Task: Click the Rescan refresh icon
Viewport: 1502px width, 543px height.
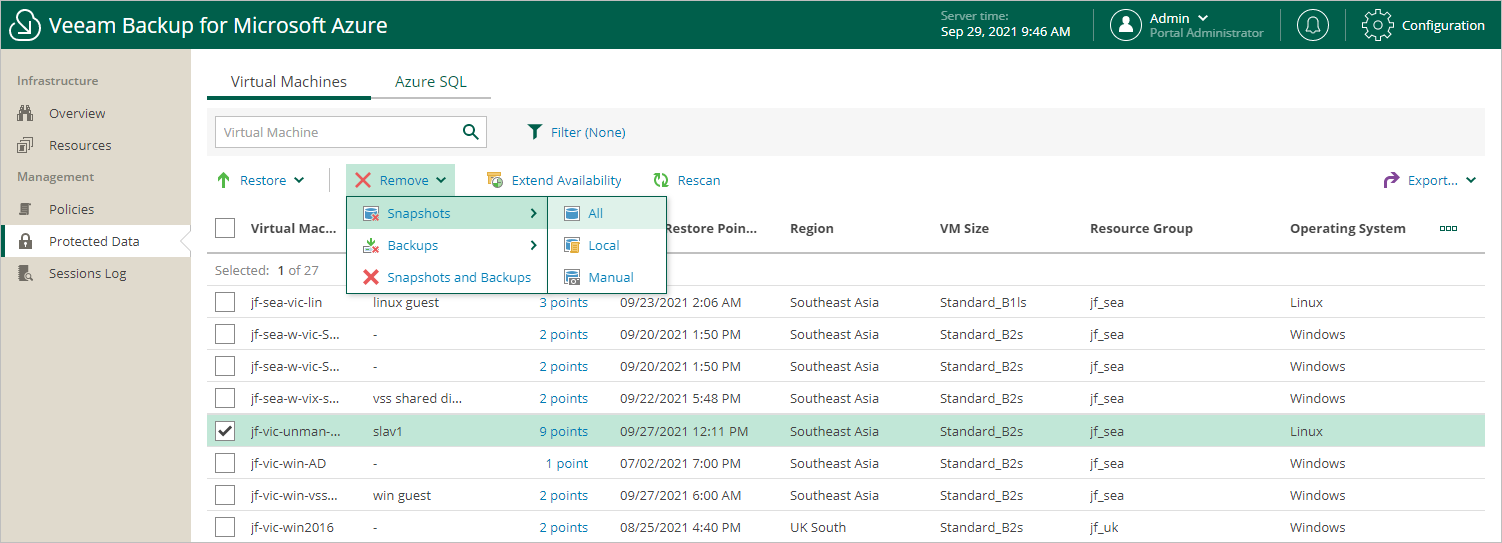Action: (661, 181)
